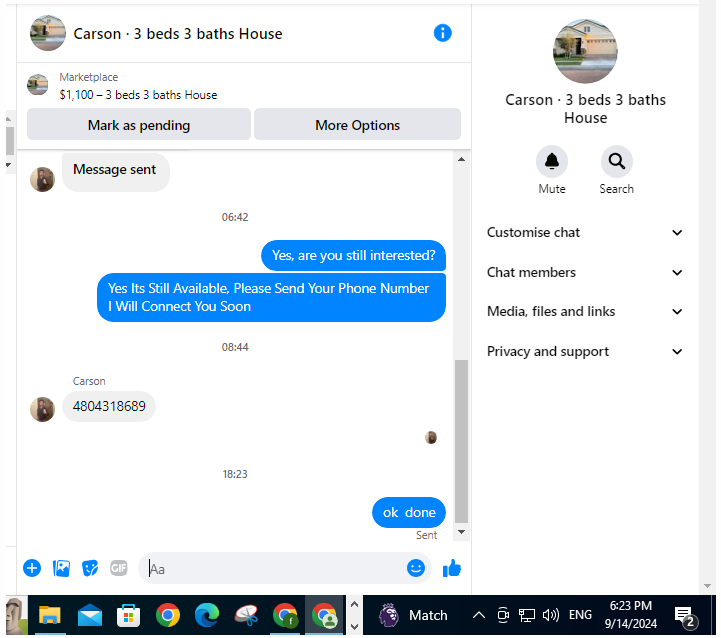Open Microsoft Edge from the taskbar
Image resolution: width=721 pixels, height=638 pixels.
pyautogui.click(x=207, y=615)
